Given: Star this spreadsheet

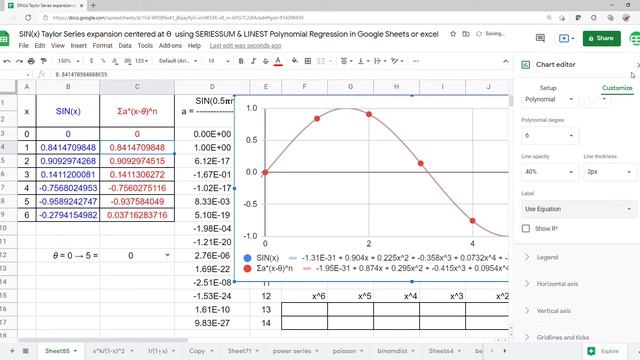Looking at the screenshot, I should pyautogui.click(x=453, y=34).
